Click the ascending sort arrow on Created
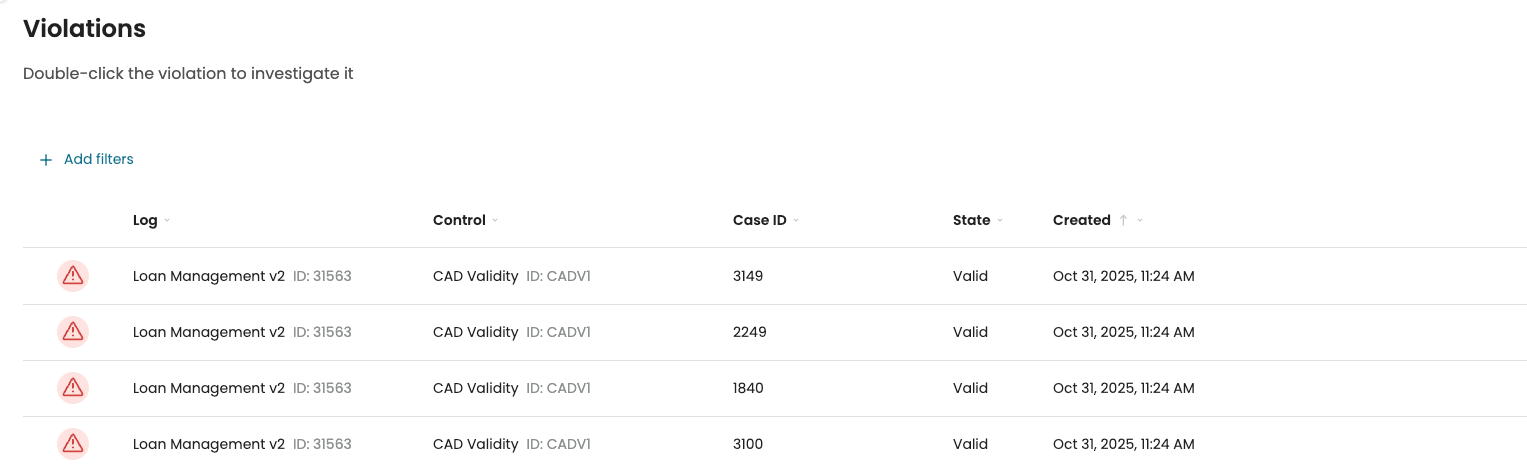 tap(1124, 221)
